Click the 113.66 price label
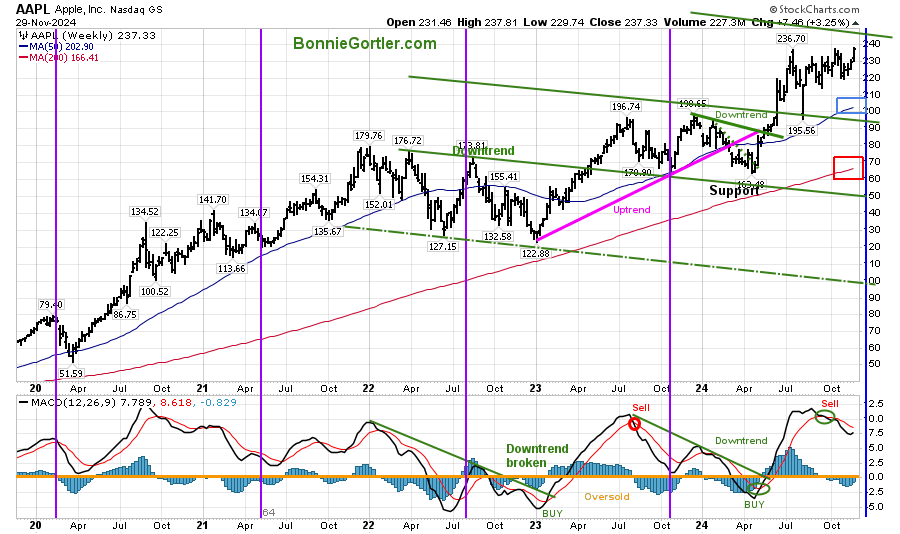Screen dimensions: 900x534 231,268
